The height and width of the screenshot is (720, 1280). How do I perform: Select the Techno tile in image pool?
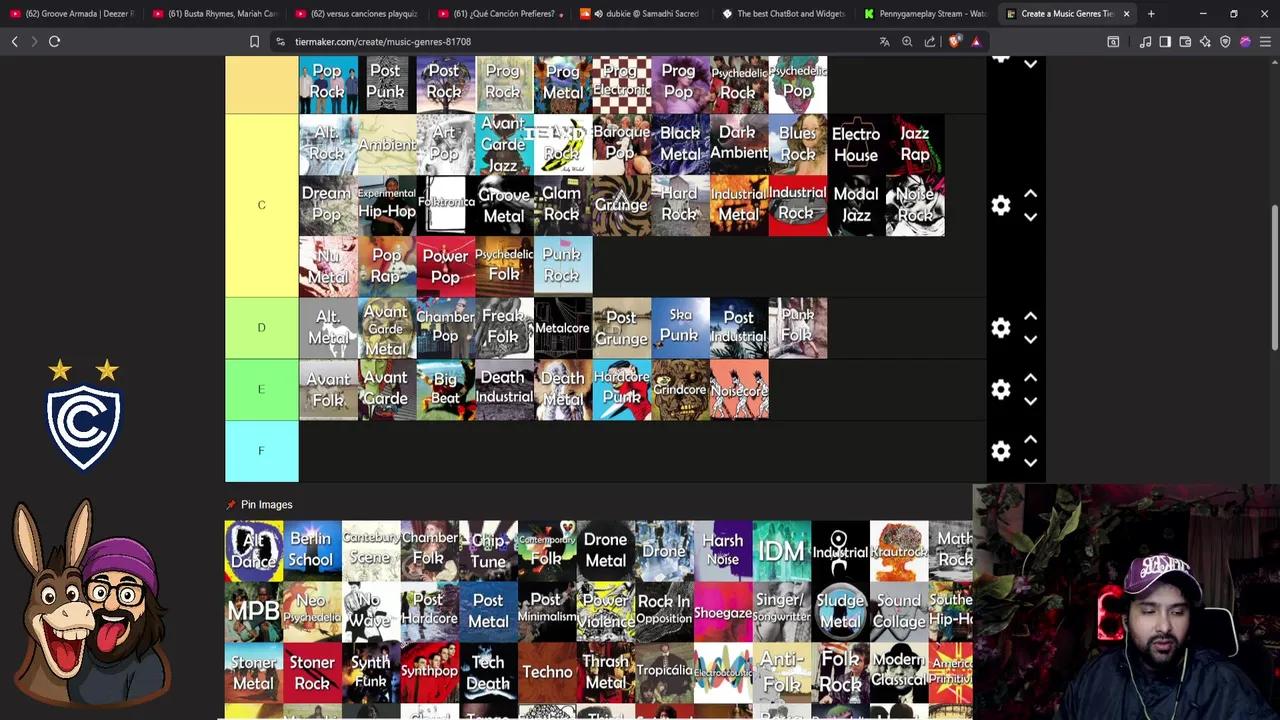tap(547, 673)
